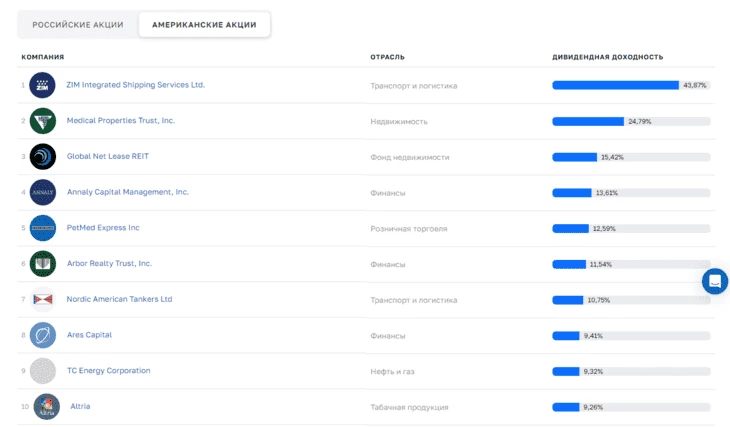The width and height of the screenshot is (730, 427).
Task: Click the PetMed Express logo icon
Action: [42, 228]
